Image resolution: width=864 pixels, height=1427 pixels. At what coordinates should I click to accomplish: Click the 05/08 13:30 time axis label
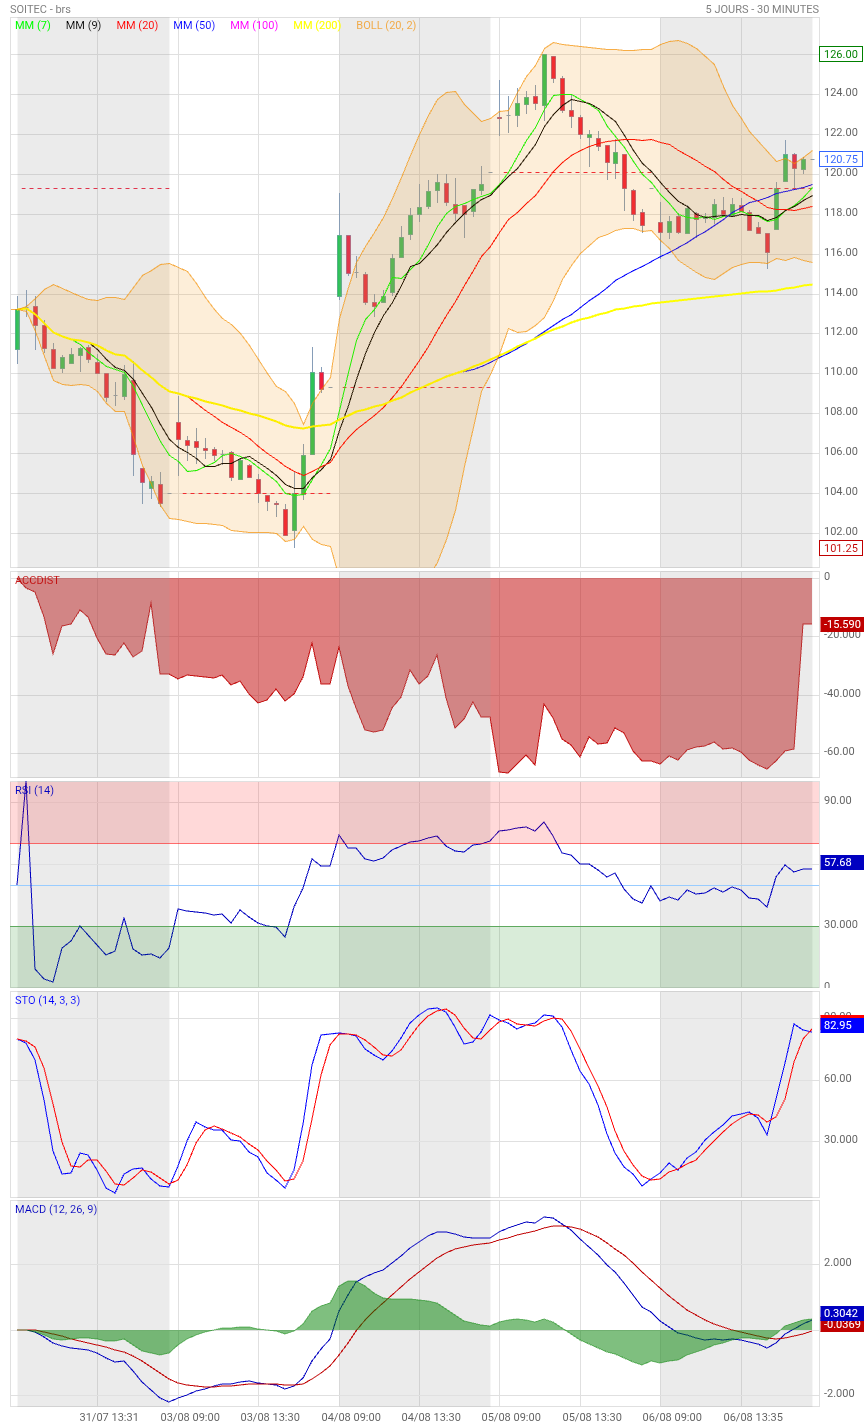tap(592, 1417)
